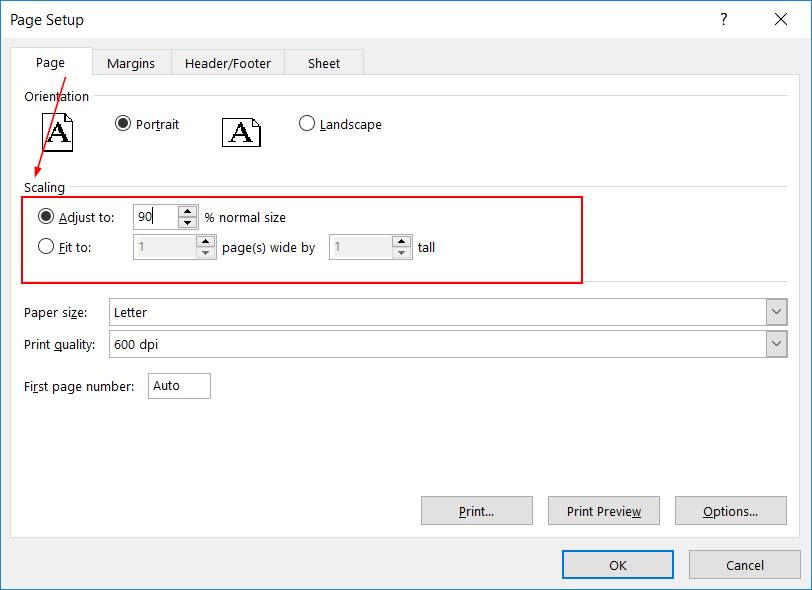
Task: Increase the Adjust to percentage with up arrow
Action: point(187,211)
